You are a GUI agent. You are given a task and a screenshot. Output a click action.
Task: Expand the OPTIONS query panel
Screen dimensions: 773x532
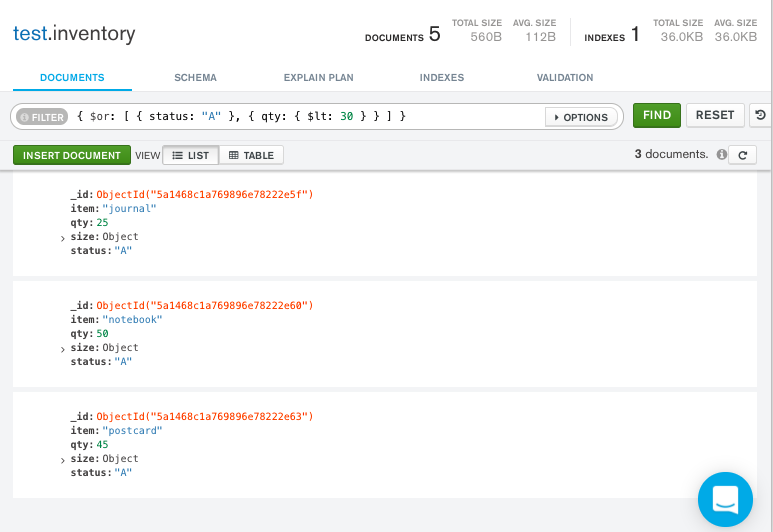(x=579, y=117)
